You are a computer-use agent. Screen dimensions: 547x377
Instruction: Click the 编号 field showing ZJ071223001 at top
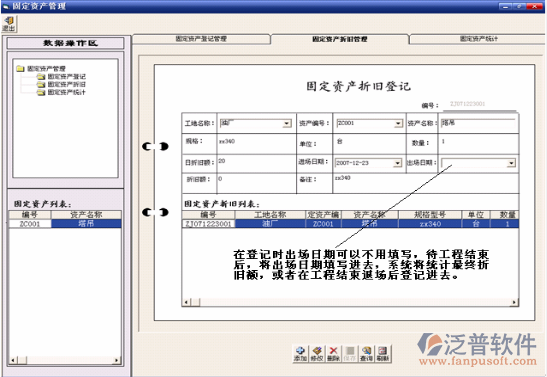click(479, 104)
